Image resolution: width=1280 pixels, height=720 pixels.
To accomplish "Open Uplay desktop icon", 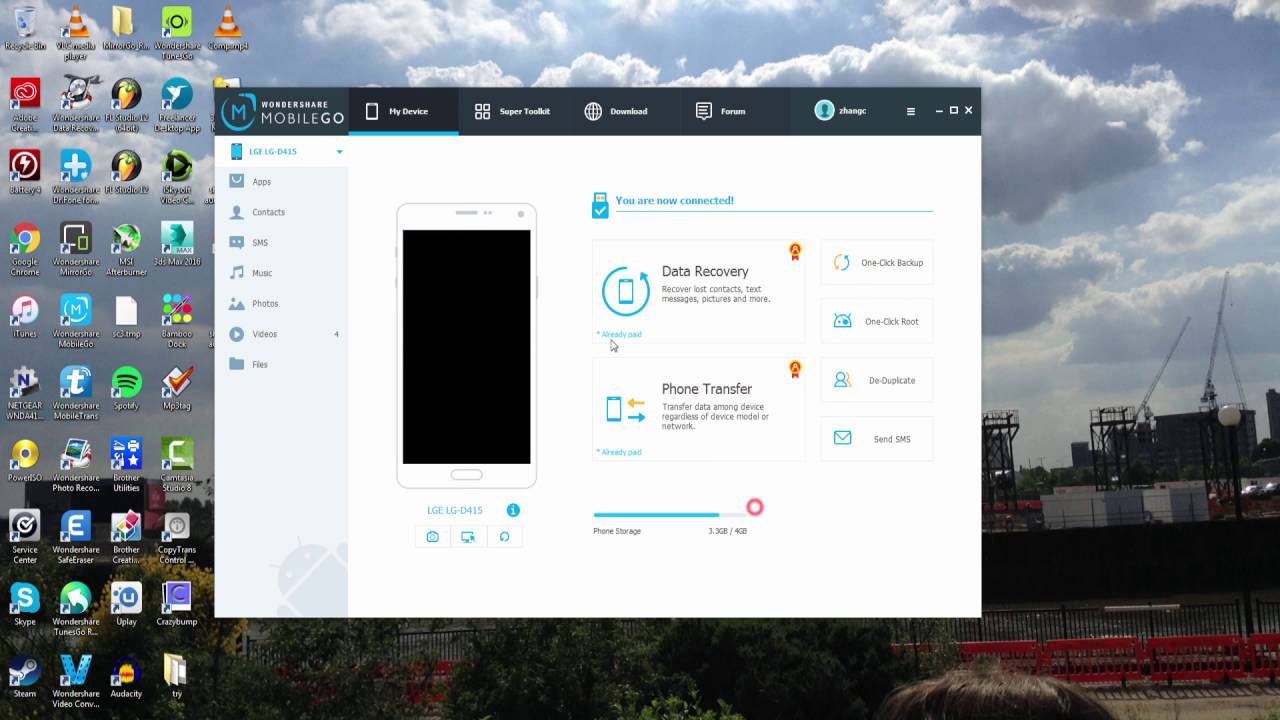I will [127, 604].
